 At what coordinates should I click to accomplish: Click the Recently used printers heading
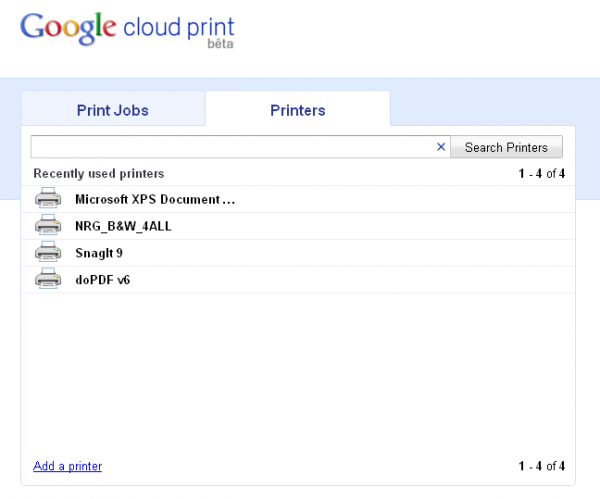98,174
